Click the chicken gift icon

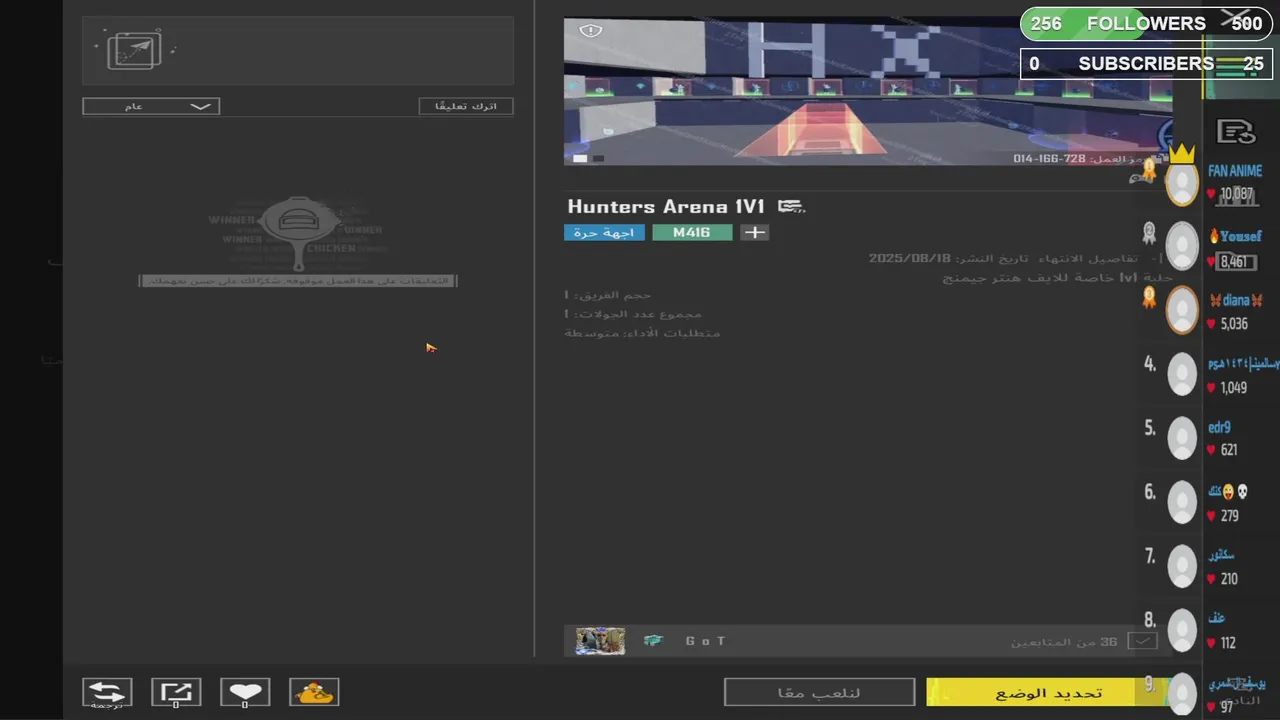point(314,691)
